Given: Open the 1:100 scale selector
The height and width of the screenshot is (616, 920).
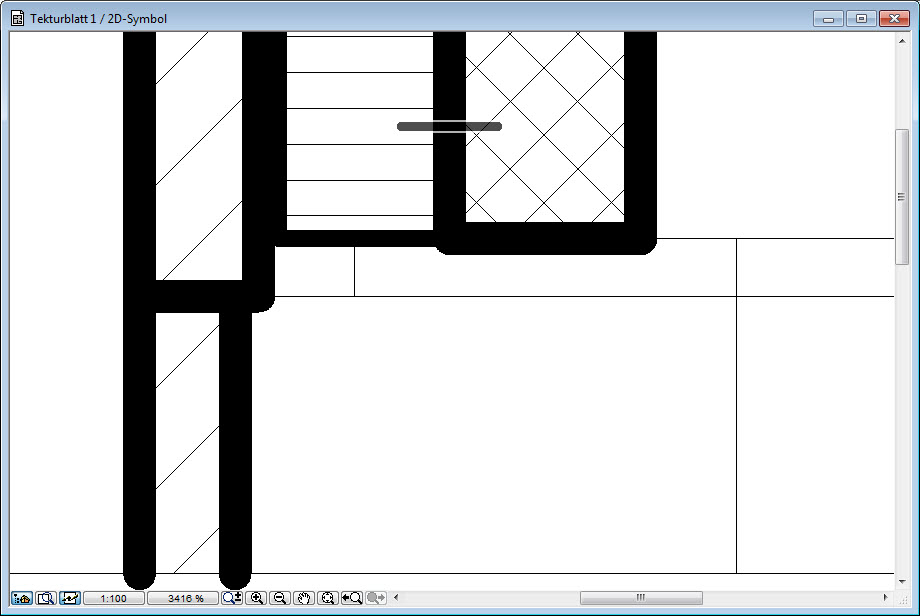Looking at the screenshot, I should tap(114, 598).
